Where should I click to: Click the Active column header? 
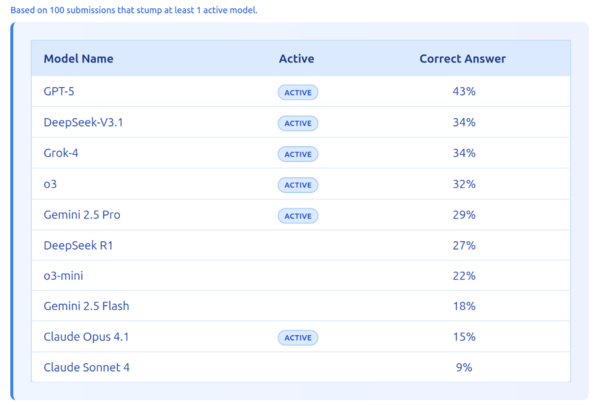pyautogui.click(x=297, y=59)
